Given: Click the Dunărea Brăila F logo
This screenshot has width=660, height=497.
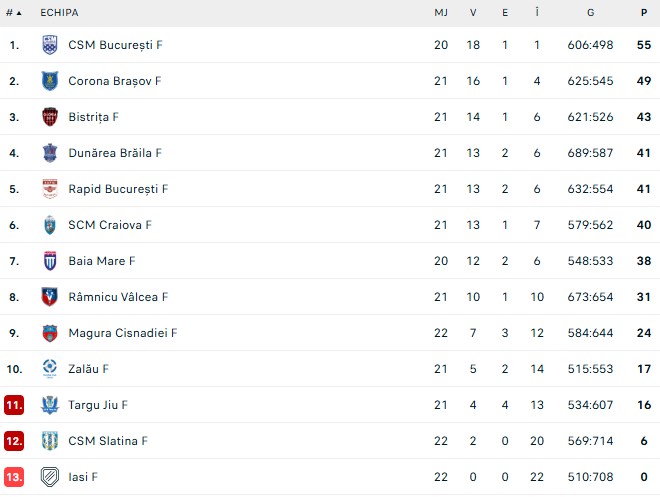Looking at the screenshot, I should pos(50,153).
